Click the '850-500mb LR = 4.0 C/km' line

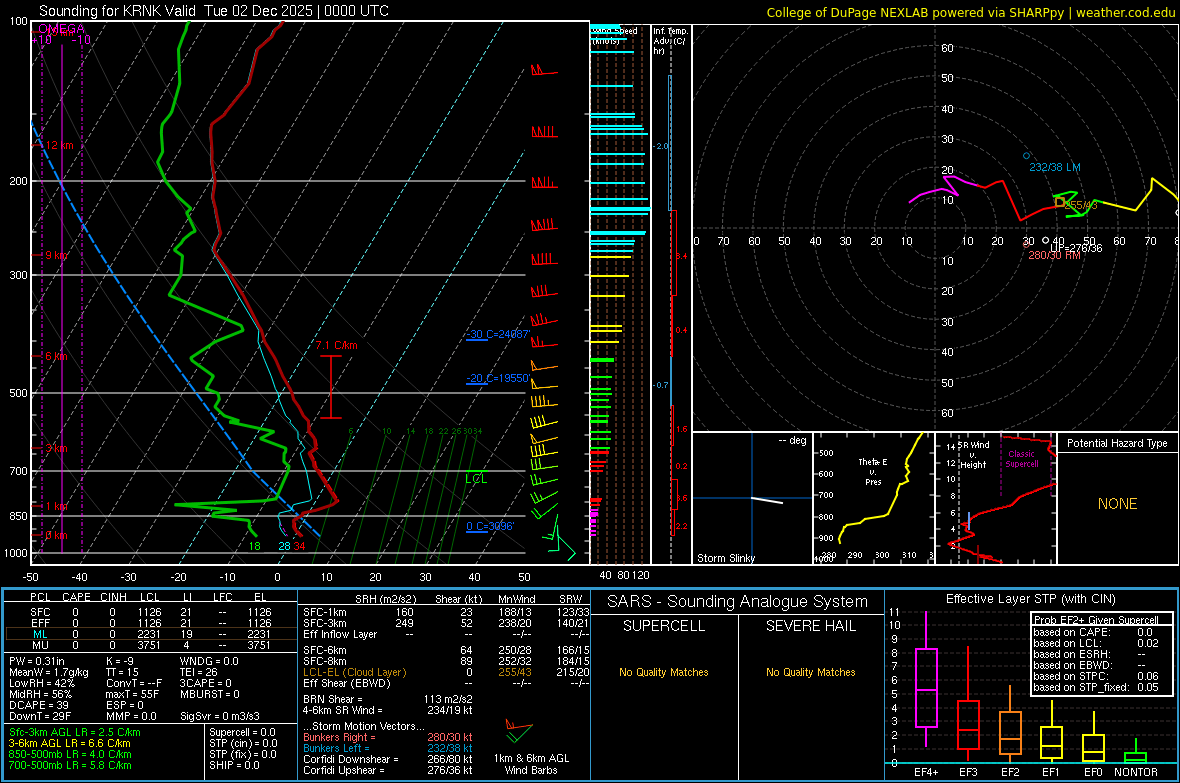[70, 754]
